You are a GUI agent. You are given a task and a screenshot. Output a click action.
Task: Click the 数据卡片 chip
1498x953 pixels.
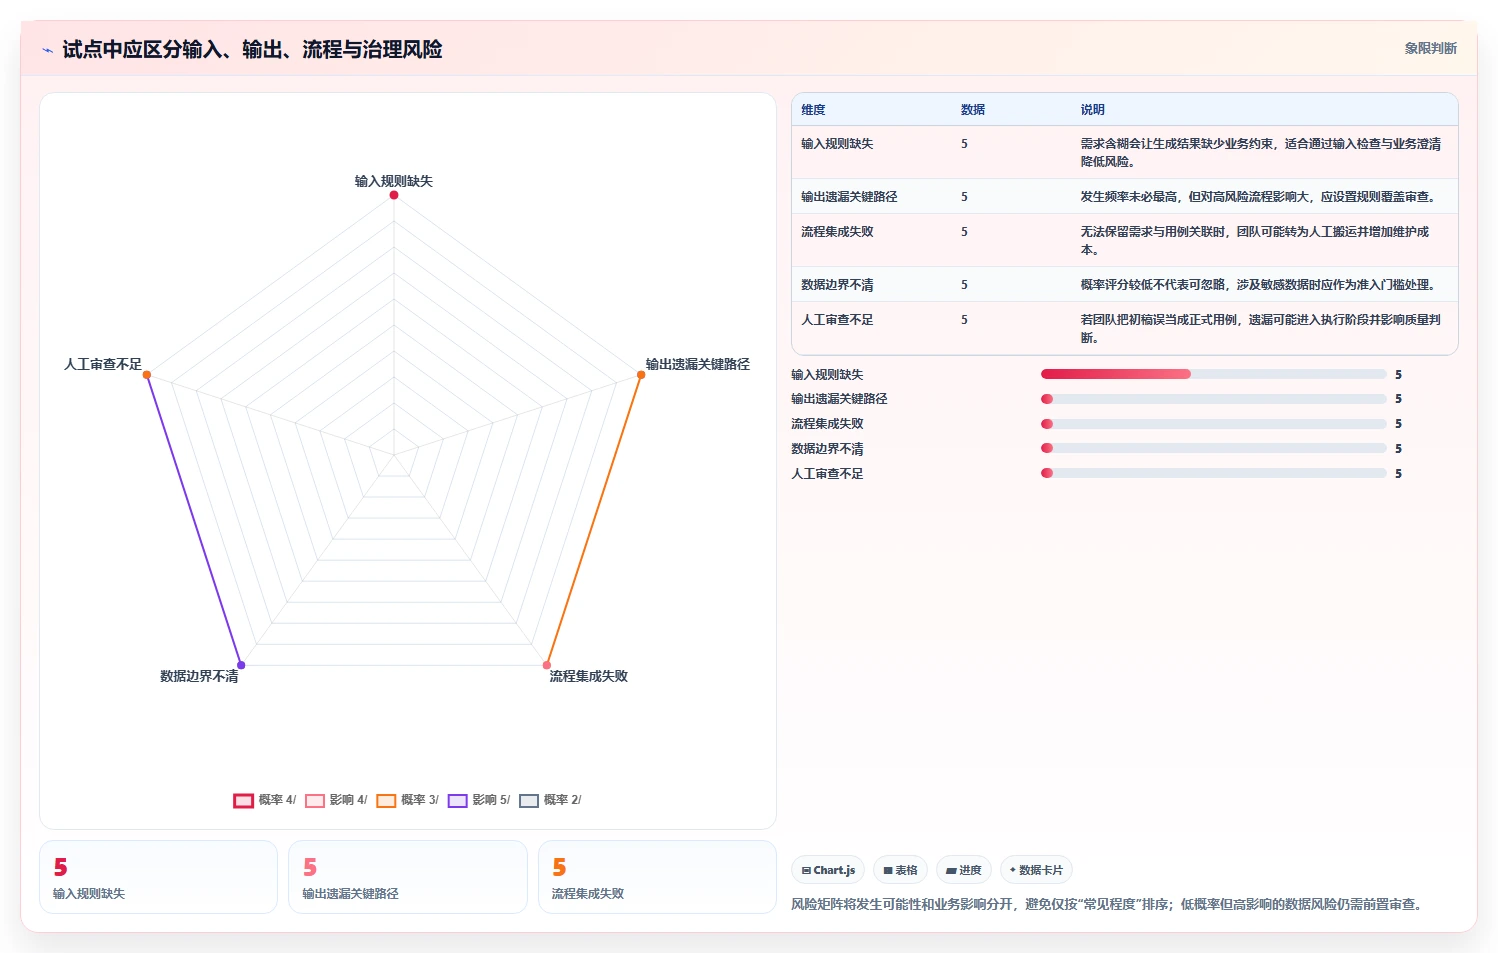tap(1036, 870)
